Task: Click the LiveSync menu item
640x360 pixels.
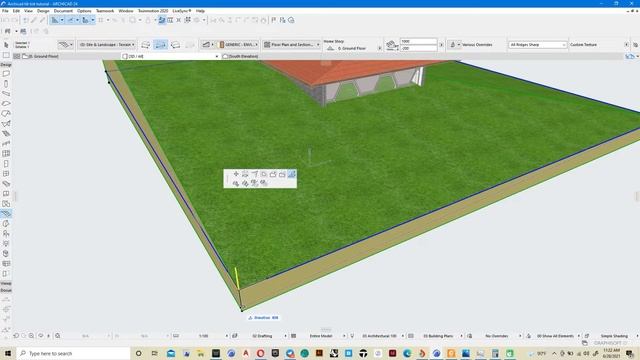Action: coord(182,11)
